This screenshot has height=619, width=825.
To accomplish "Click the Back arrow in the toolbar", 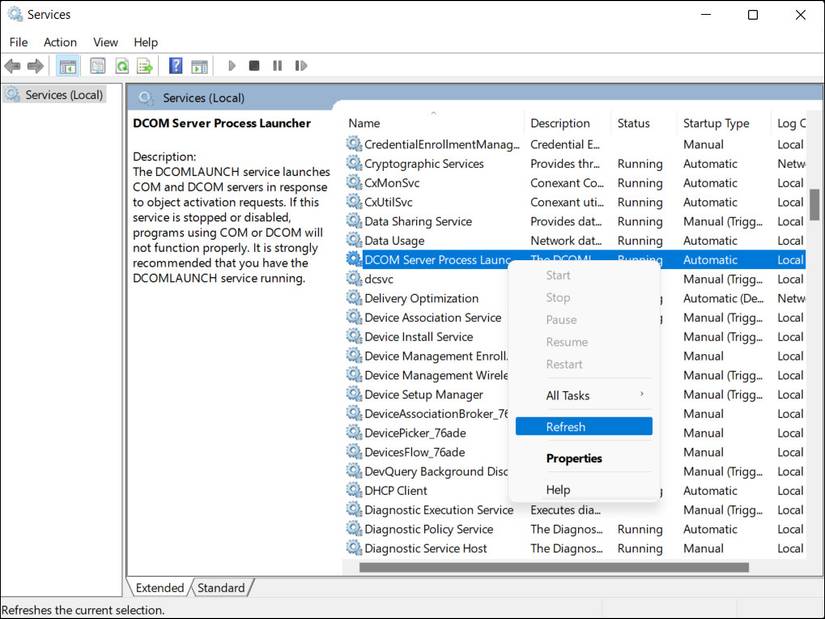I will (x=12, y=66).
